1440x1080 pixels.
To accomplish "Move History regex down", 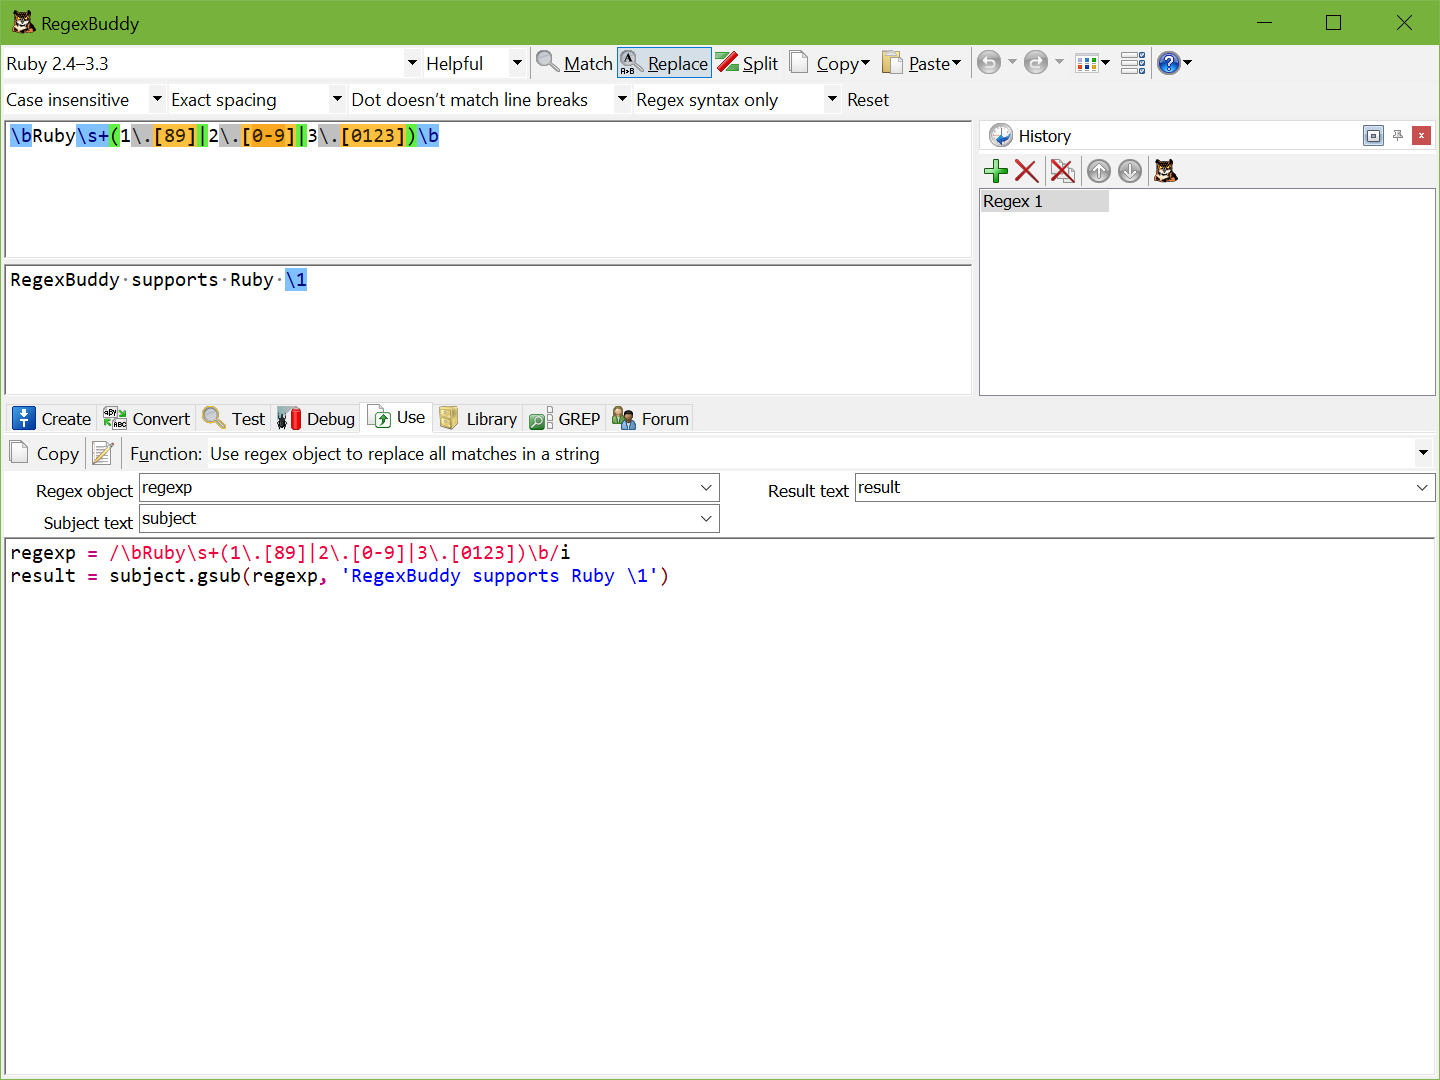I will (1130, 171).
